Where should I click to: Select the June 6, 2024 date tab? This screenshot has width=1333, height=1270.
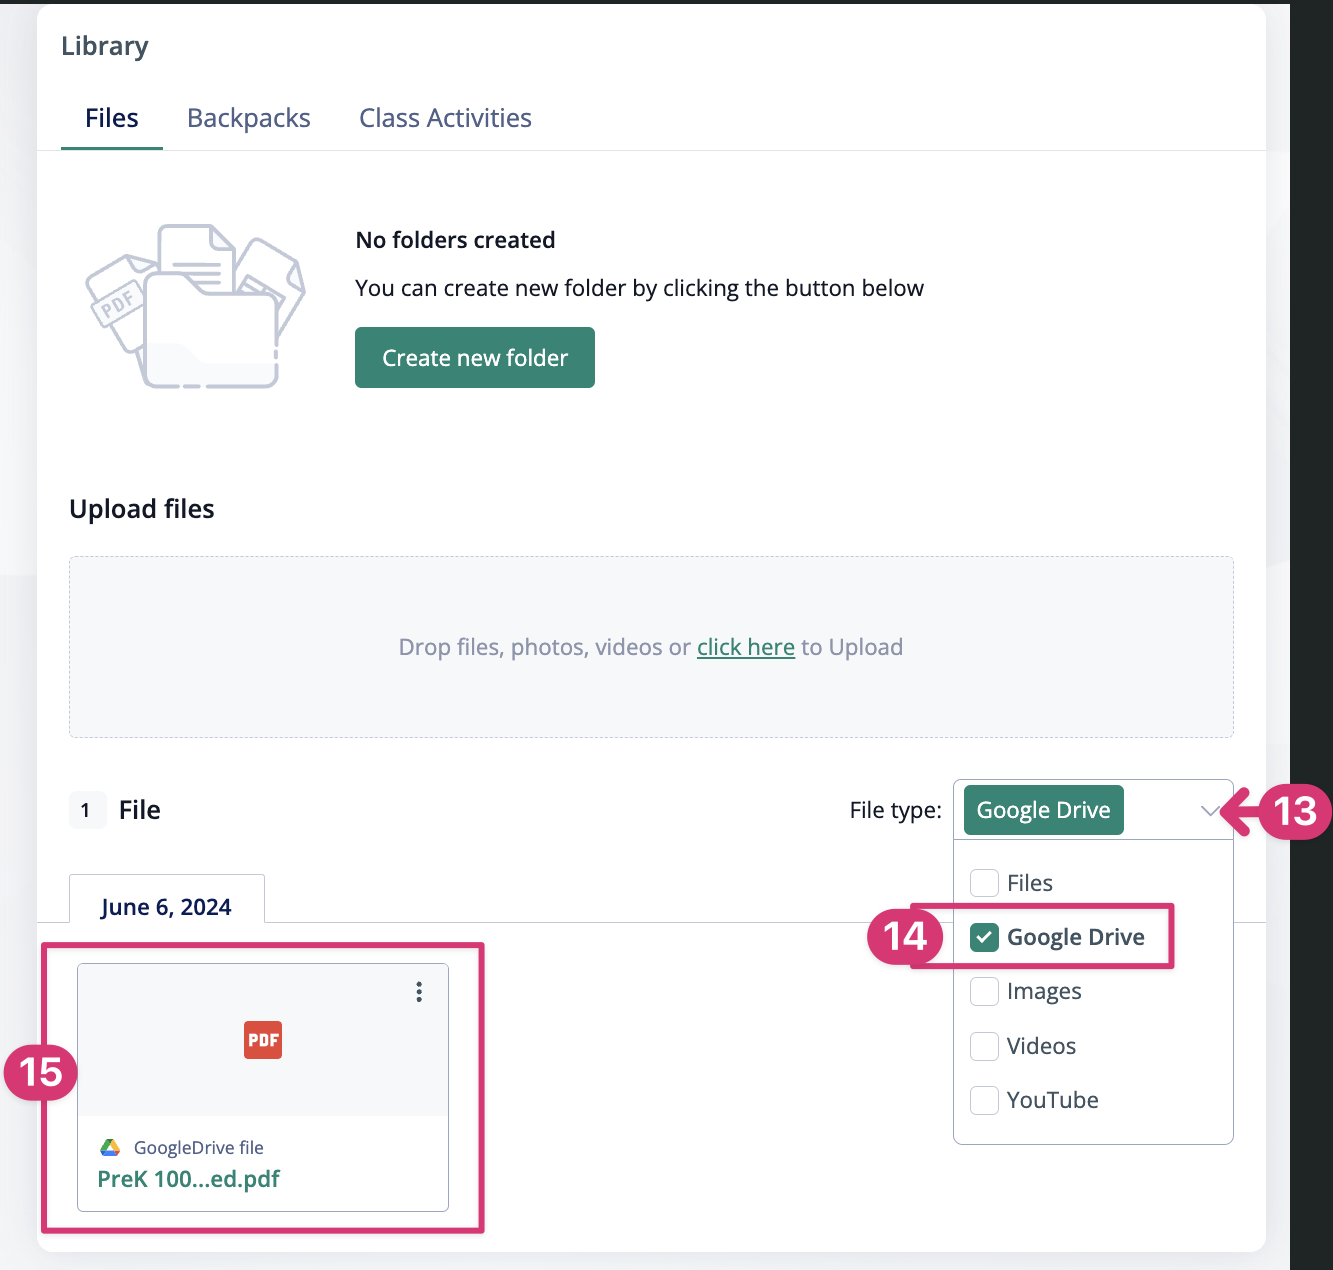pos(166,906)
